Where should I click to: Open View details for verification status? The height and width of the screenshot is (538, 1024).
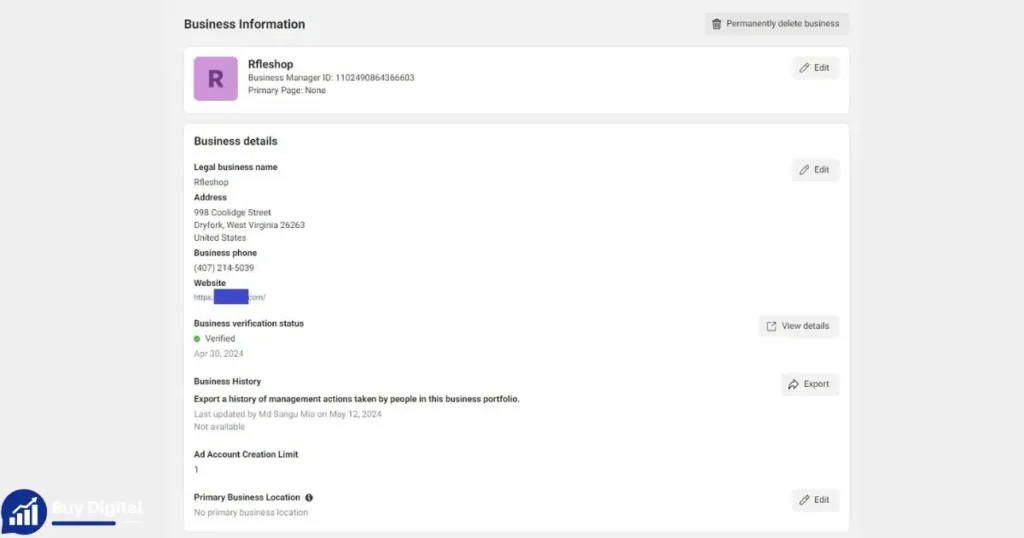tap(798, 326)
